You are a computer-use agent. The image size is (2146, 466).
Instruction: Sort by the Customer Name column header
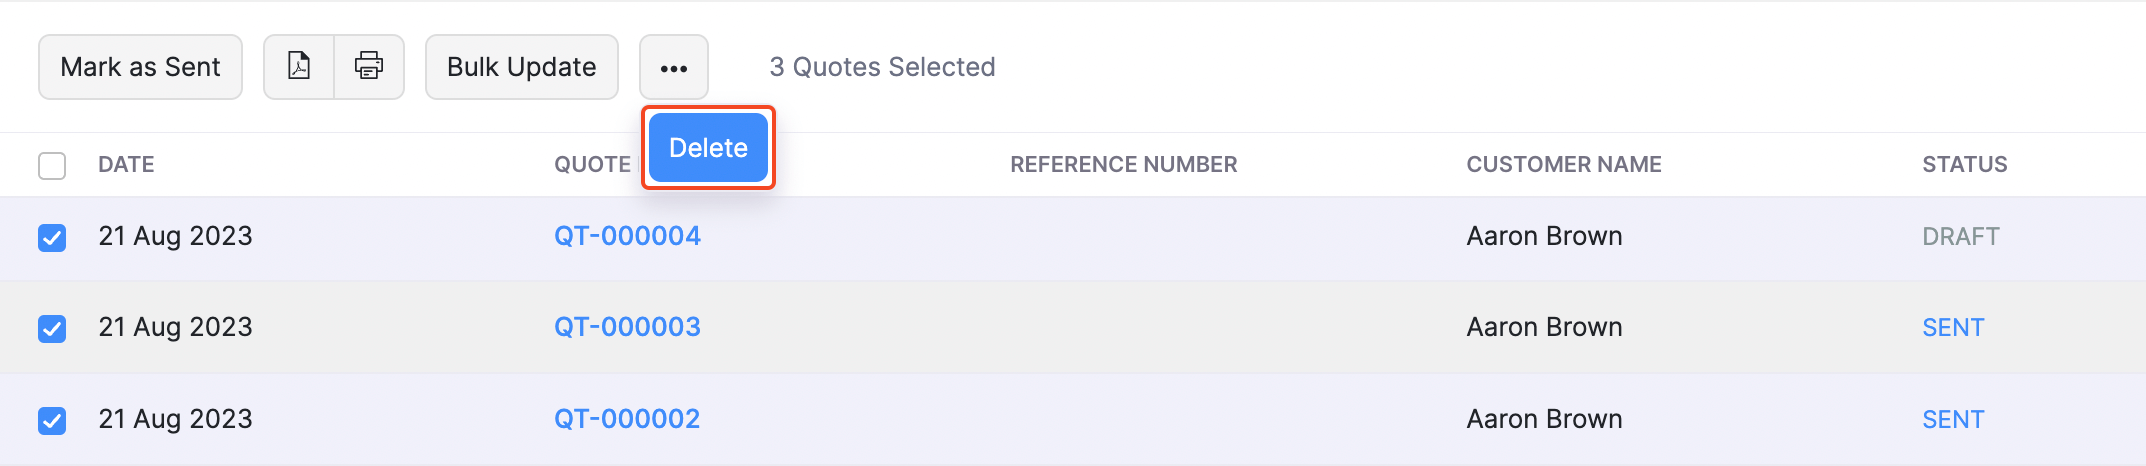(x=1563, y=165)
